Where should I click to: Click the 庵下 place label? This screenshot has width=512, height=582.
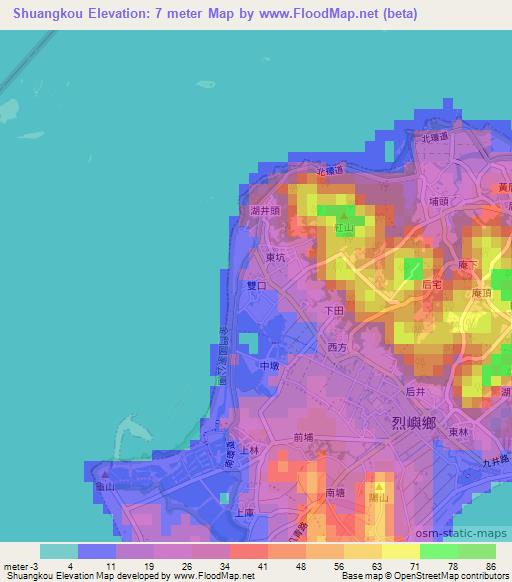tap(468, 265)
